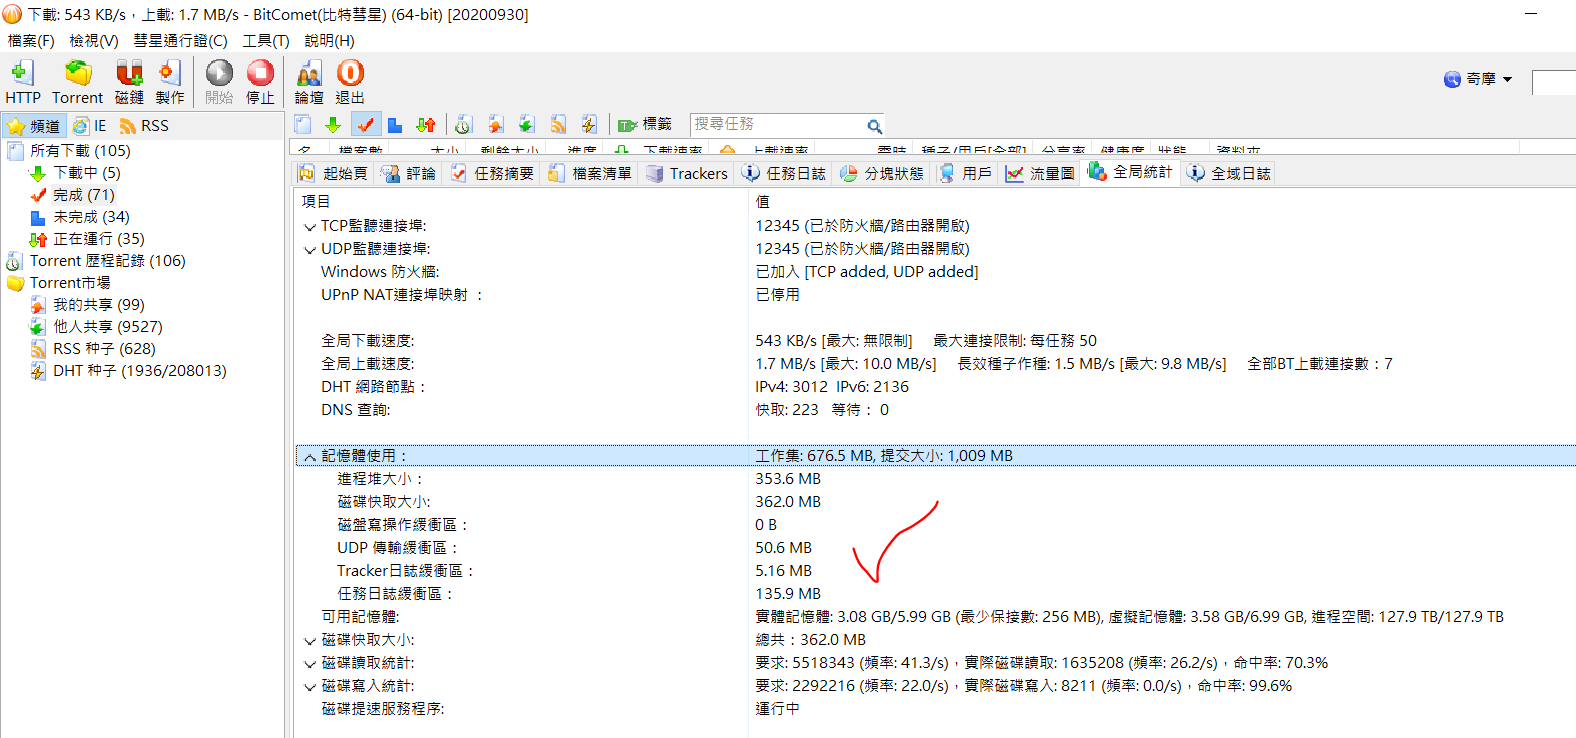1576x738 pixels.
Task: Open the forum (論壇) toolbar icon
Action: (309, 81)
